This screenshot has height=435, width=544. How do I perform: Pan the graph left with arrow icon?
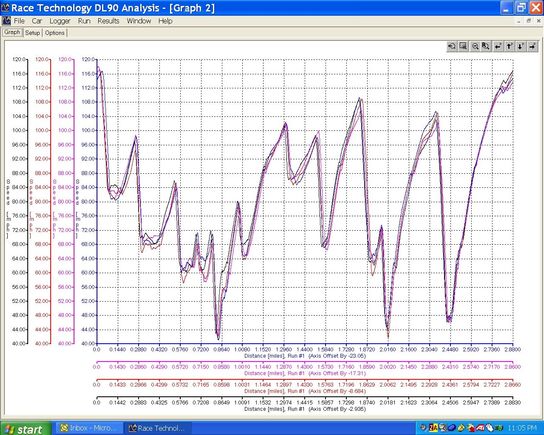coord(498,46)
